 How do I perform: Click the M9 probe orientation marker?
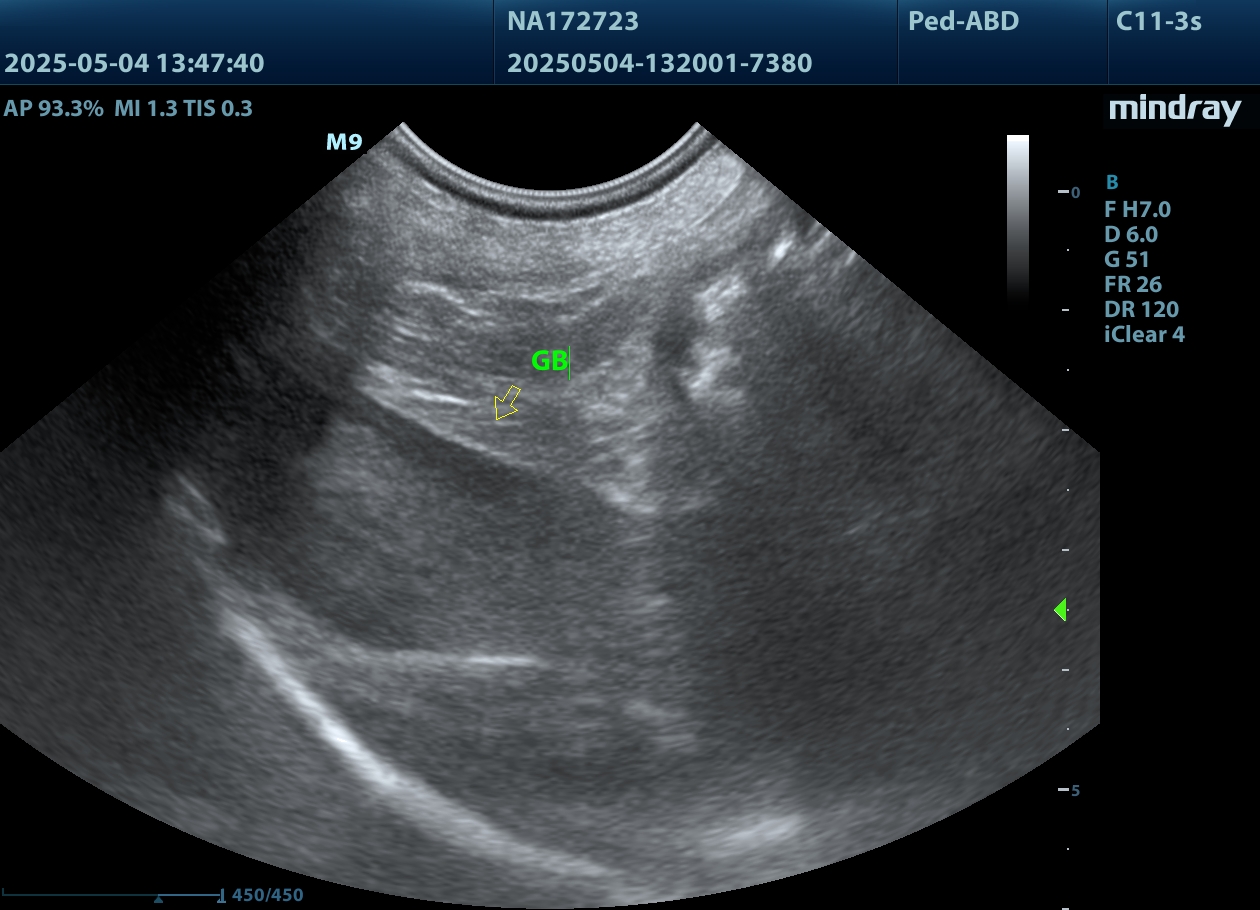point(344,142)
